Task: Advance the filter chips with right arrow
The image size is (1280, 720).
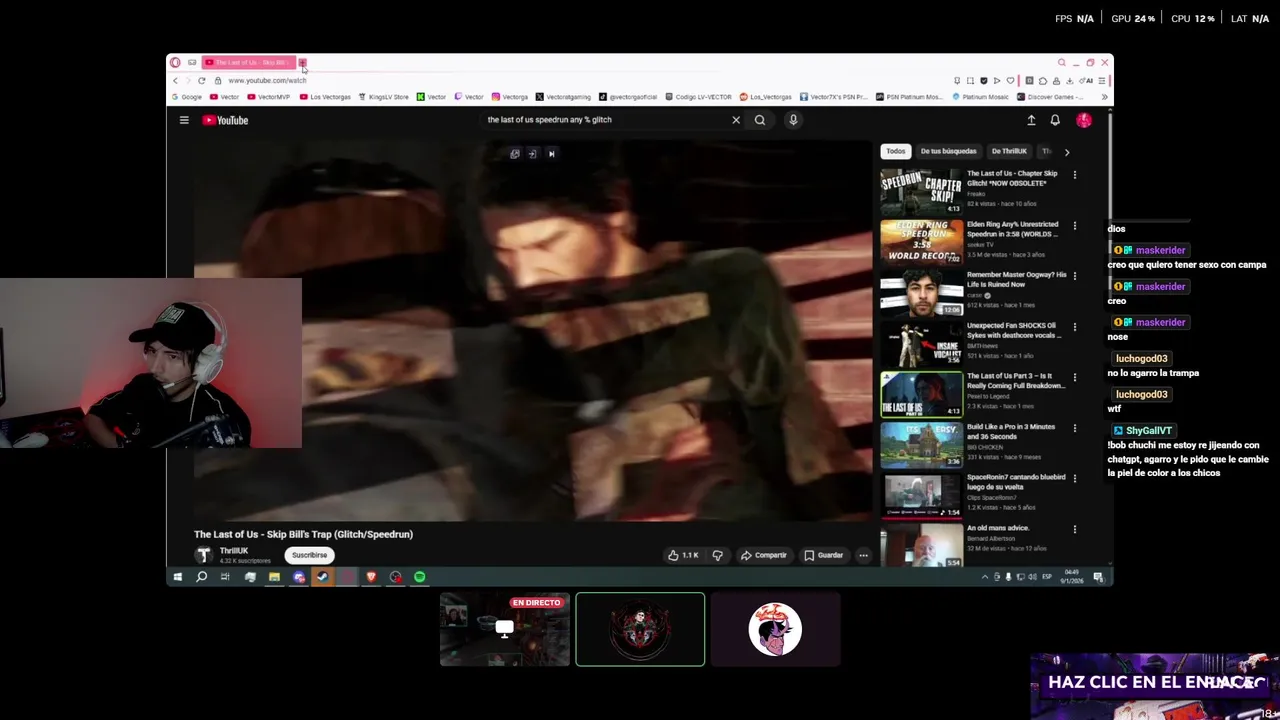Action: click(x=1066, y=152)
